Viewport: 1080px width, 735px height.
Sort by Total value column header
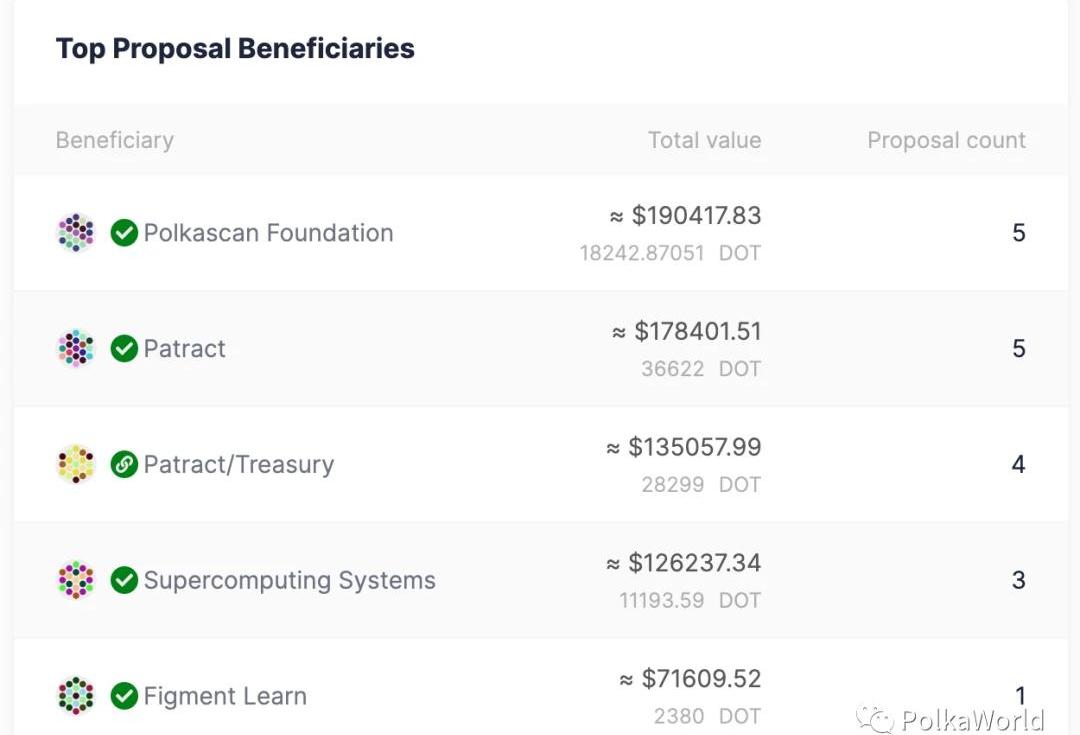click(x=705, y=140)
